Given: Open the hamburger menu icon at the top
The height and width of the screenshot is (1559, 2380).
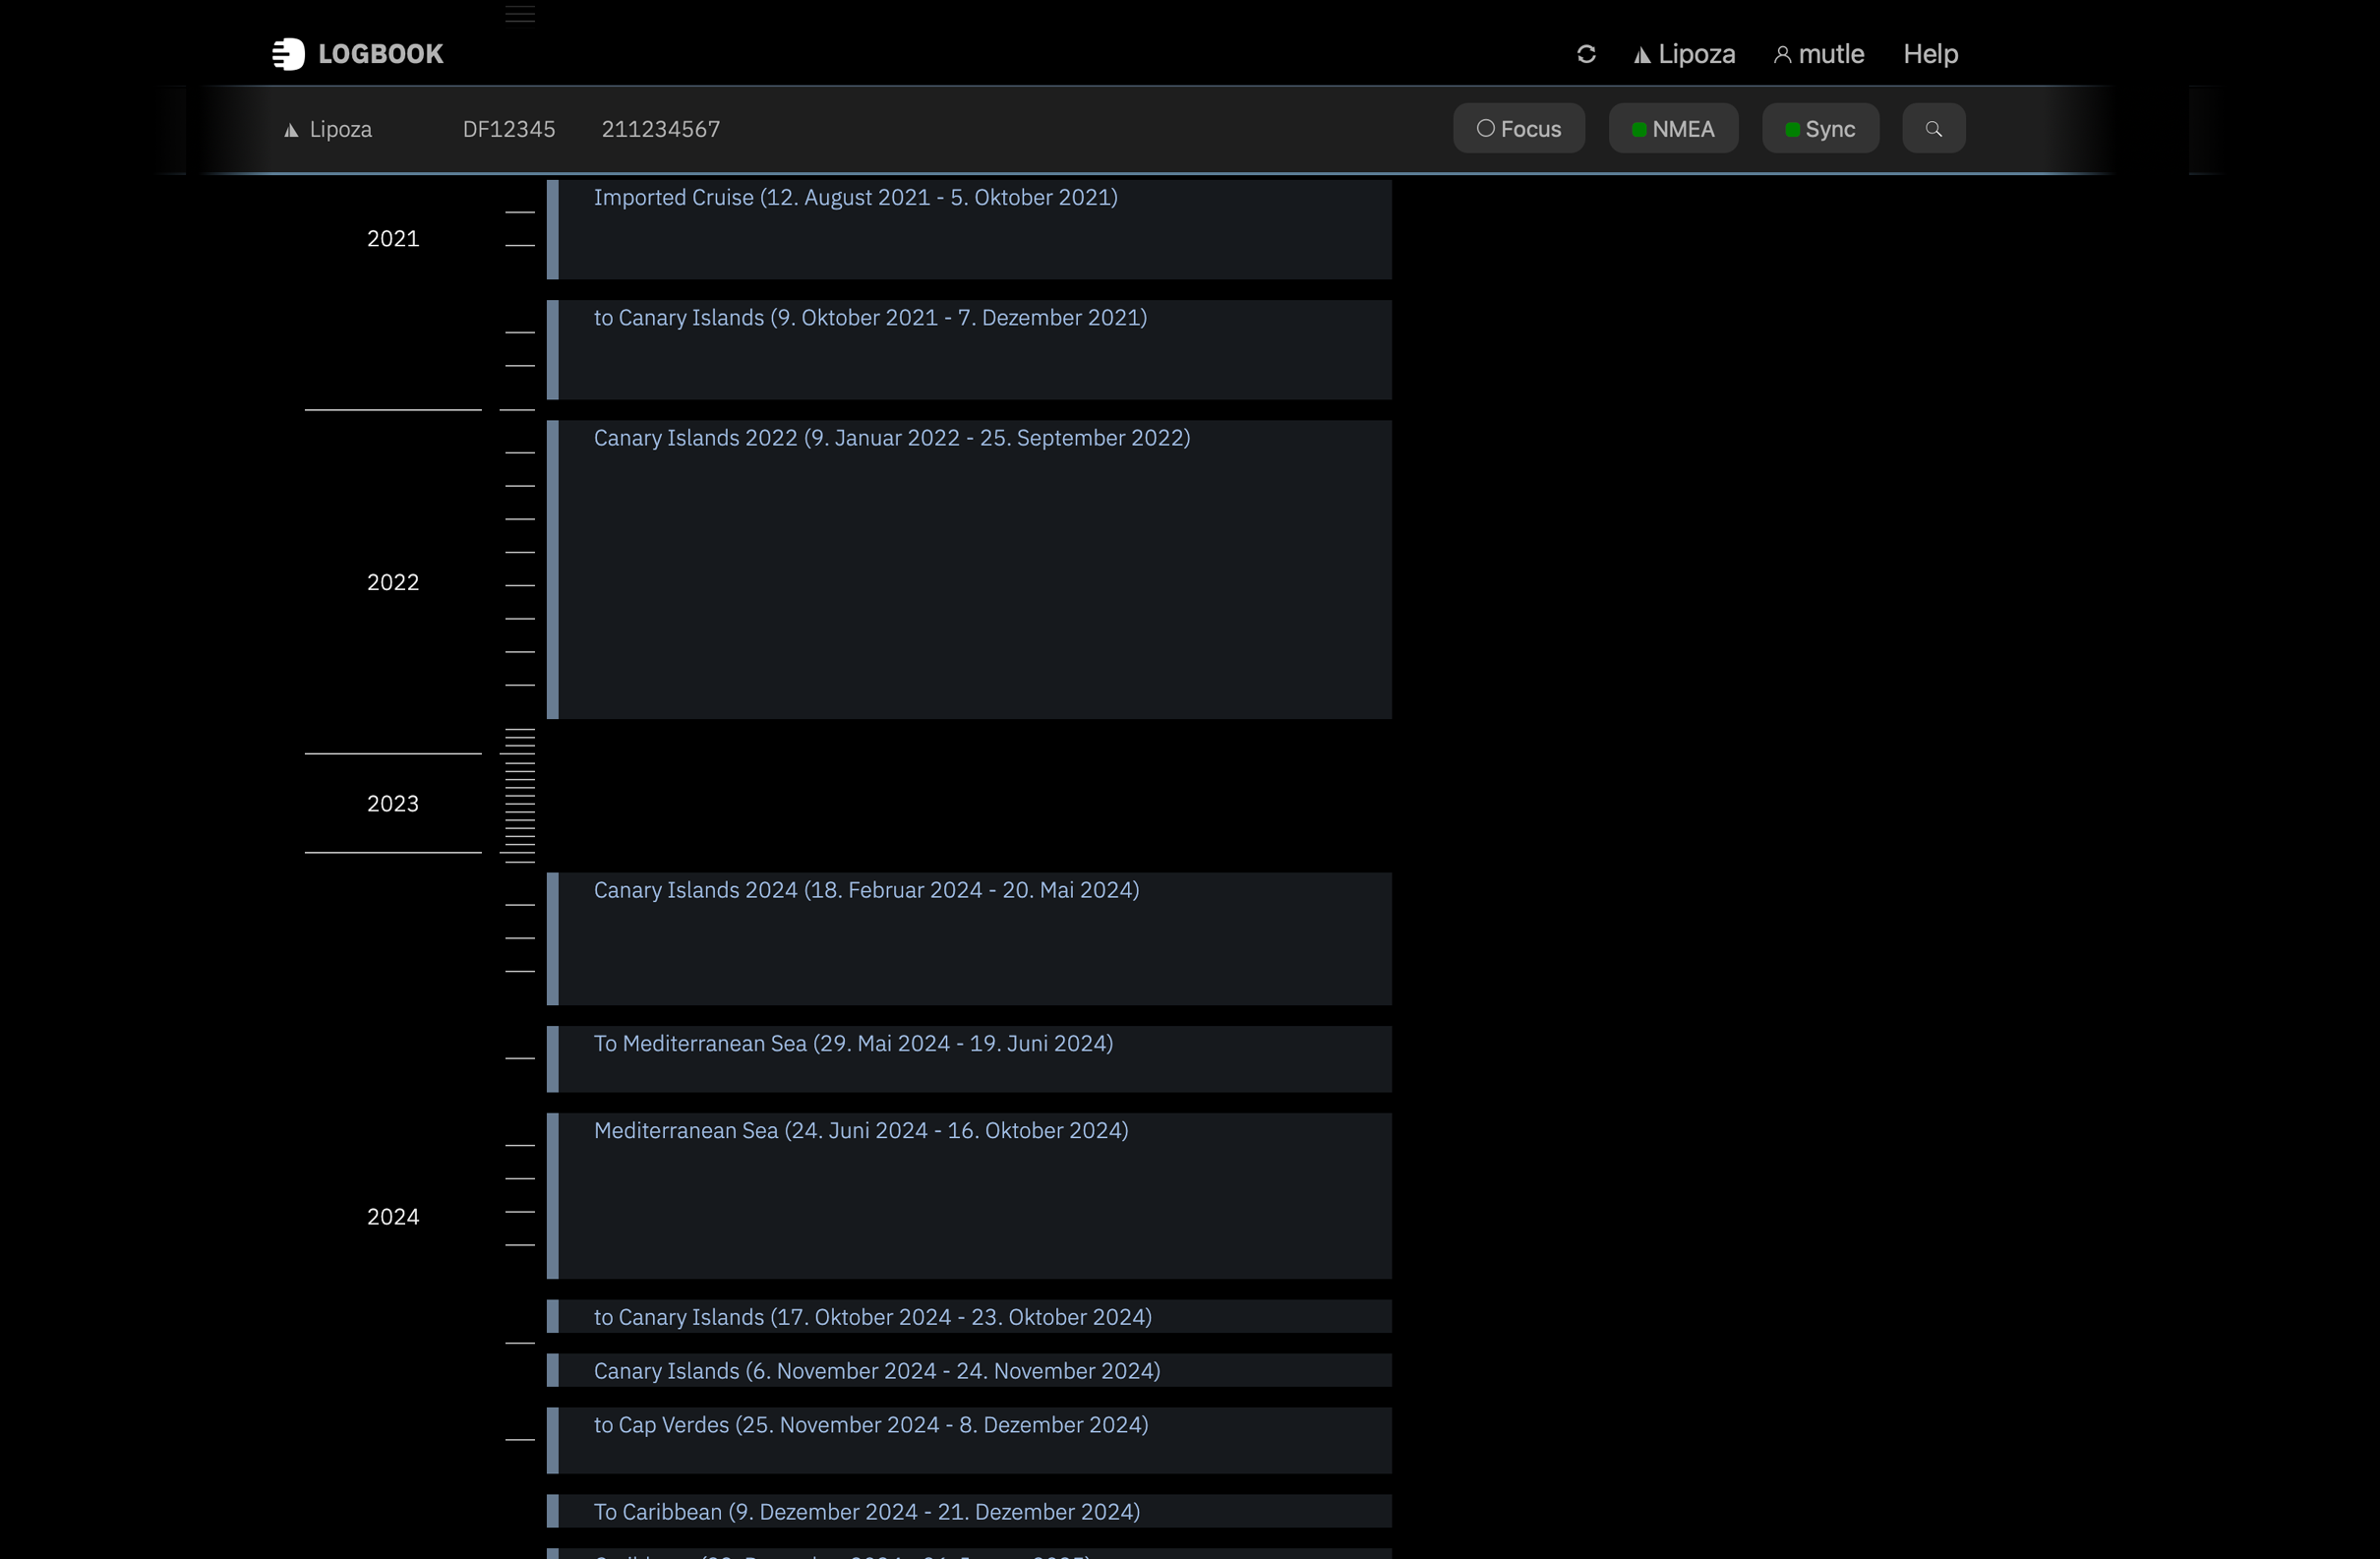Looking at the screenshot, I should click(x=520, y=14).
